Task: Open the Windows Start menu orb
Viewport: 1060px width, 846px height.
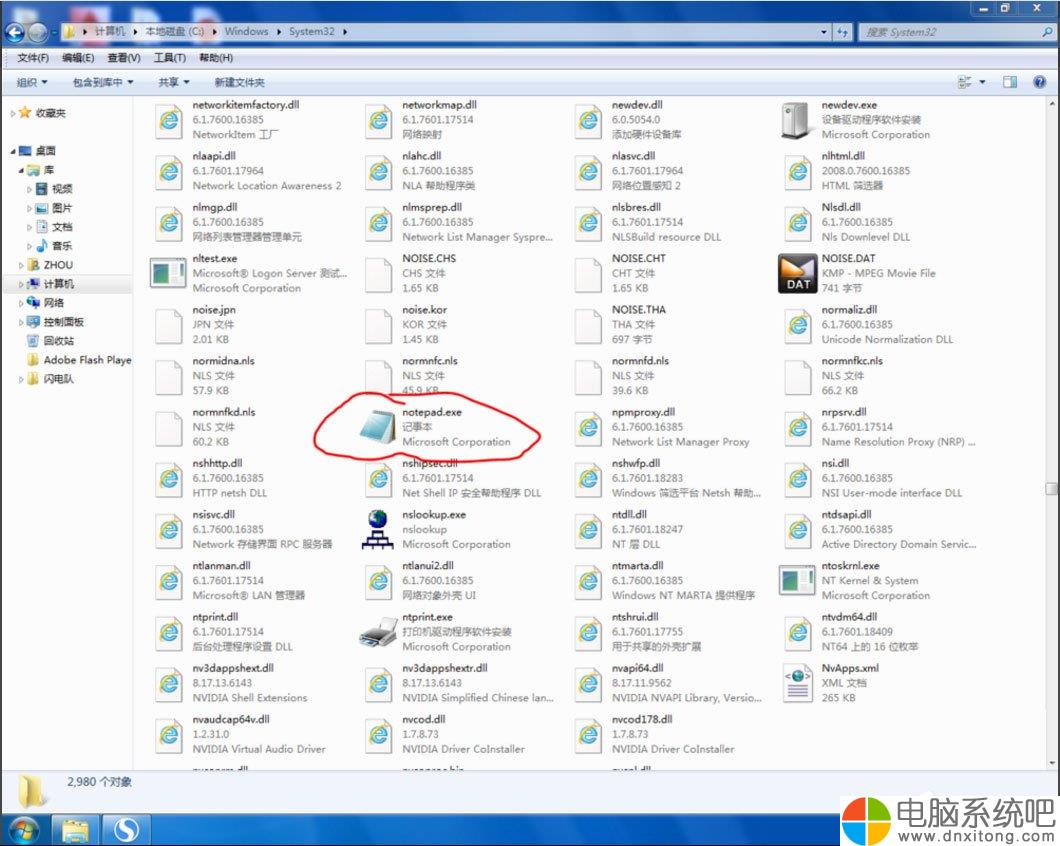Action: [x=24, y=829]
